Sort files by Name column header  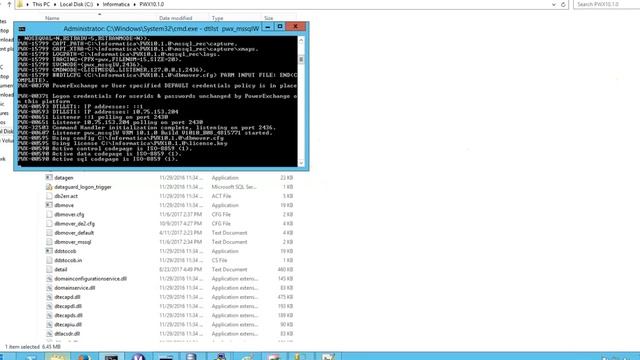(52, 18)
